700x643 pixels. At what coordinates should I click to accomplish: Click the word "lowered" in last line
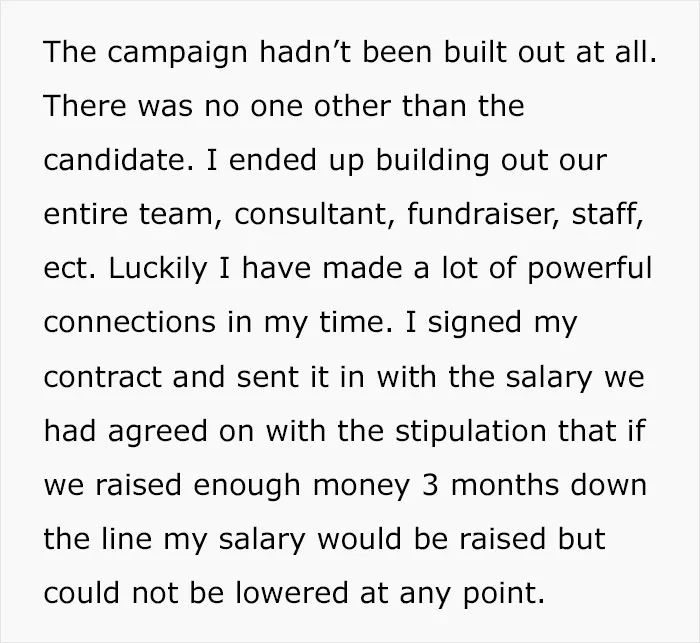coord(291,593)
